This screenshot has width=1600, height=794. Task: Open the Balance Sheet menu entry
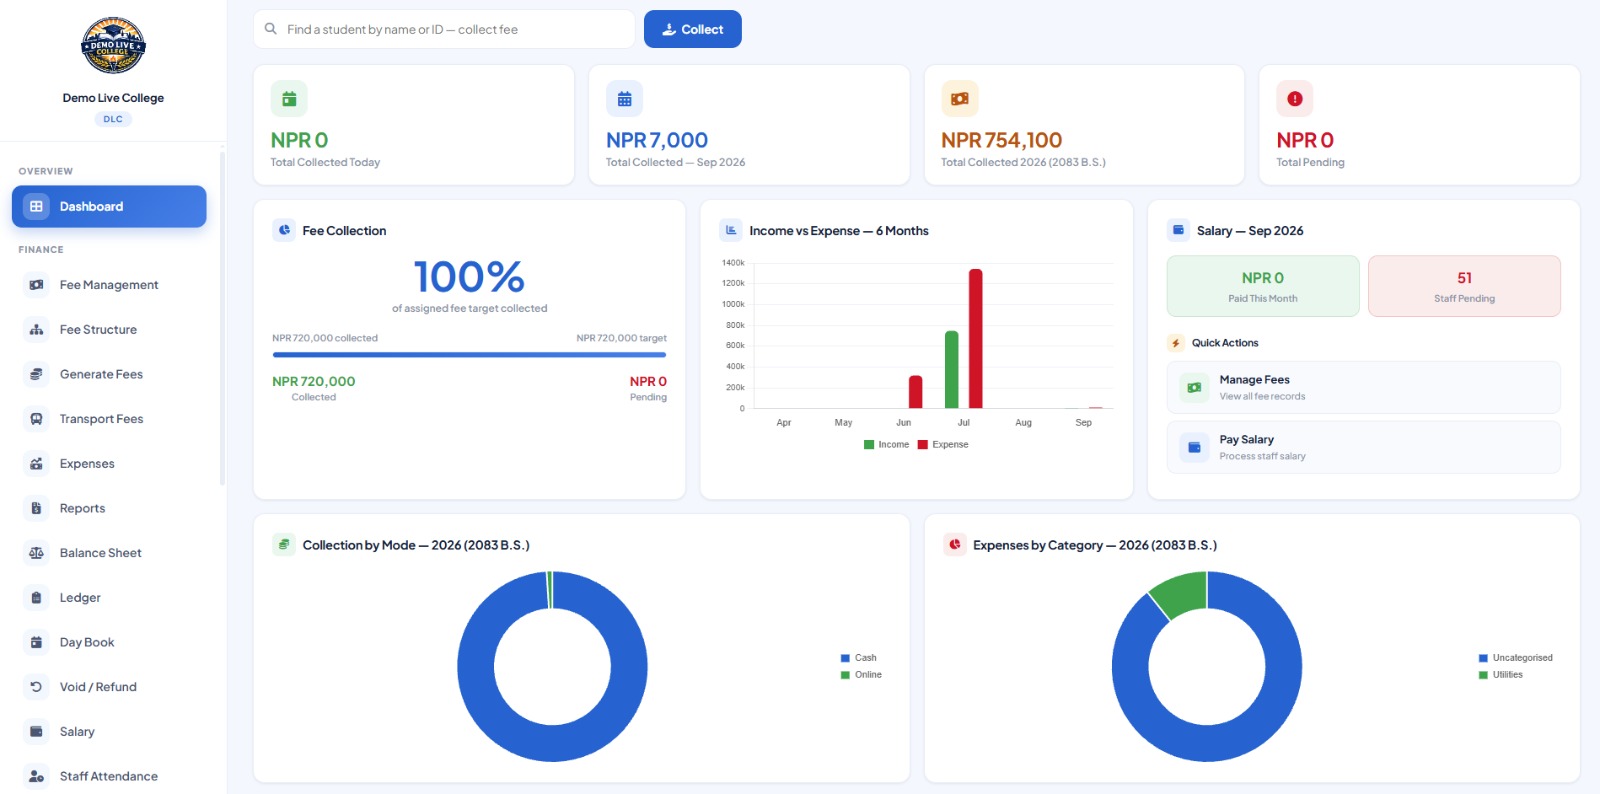tap(109, 553)
